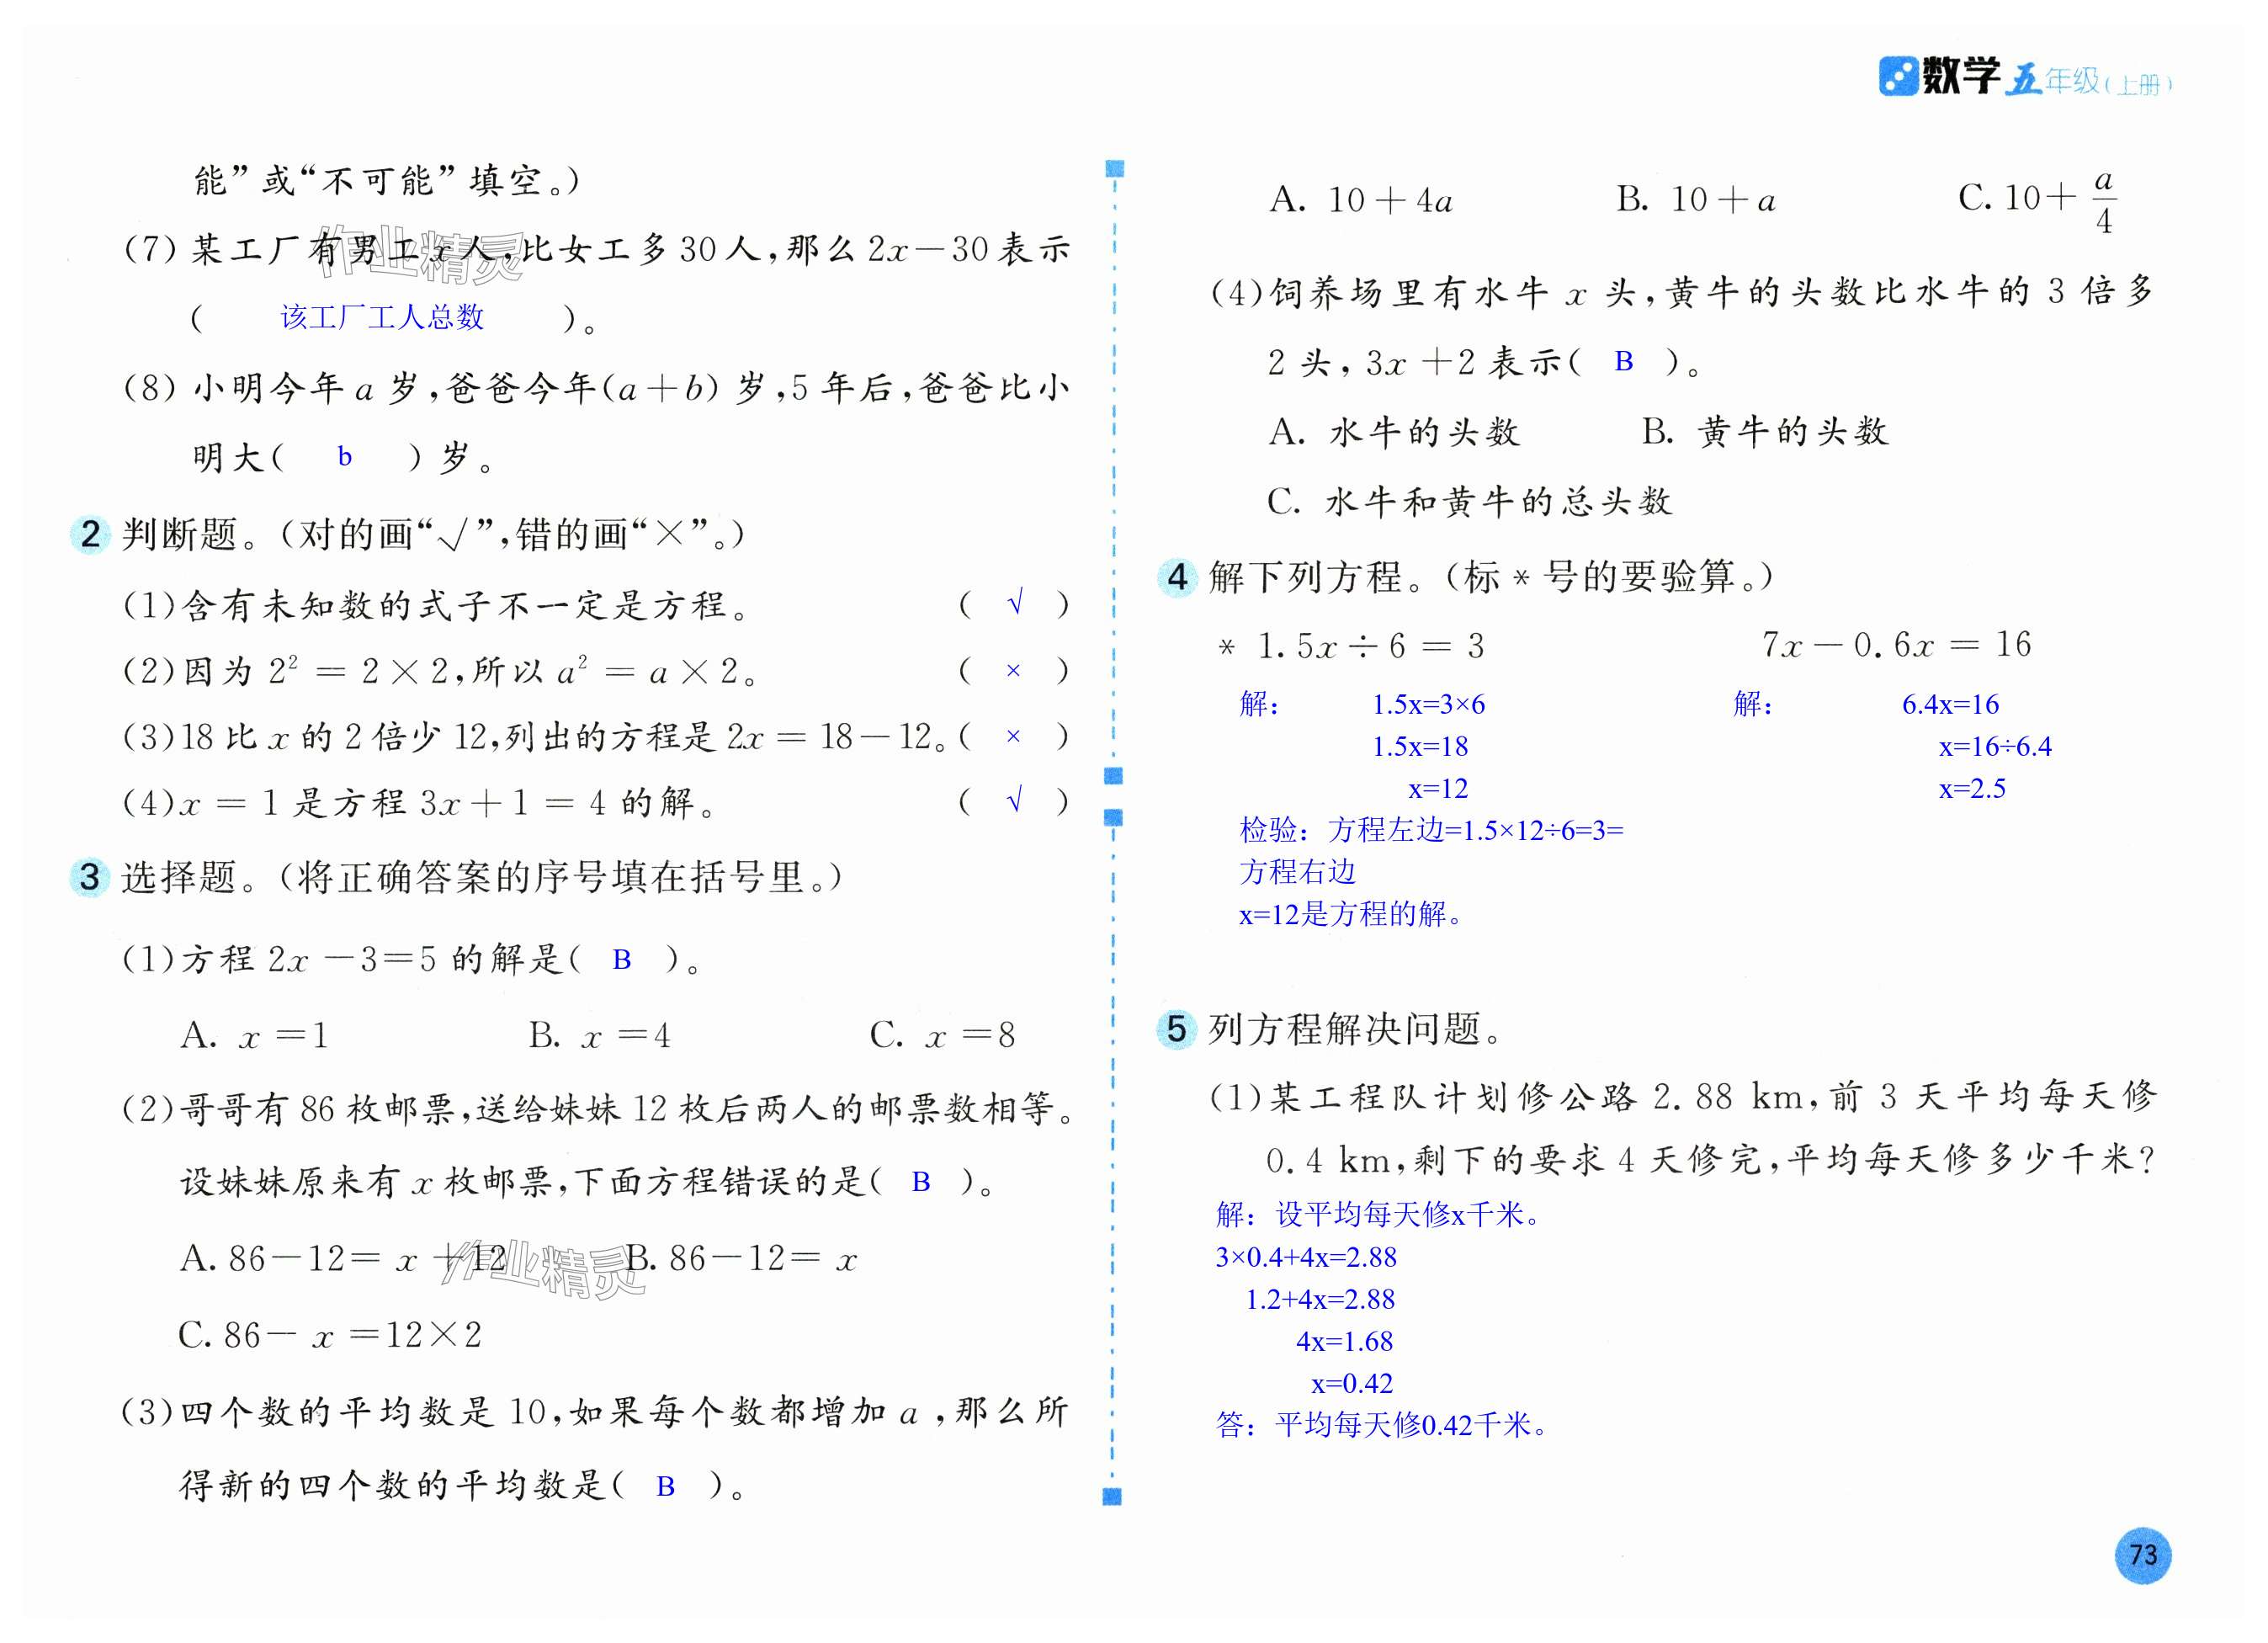Screen dimensions: 2268x1643
Task: Click problem text 某工程队计划修公路
Action: tap(1683, 1097)
